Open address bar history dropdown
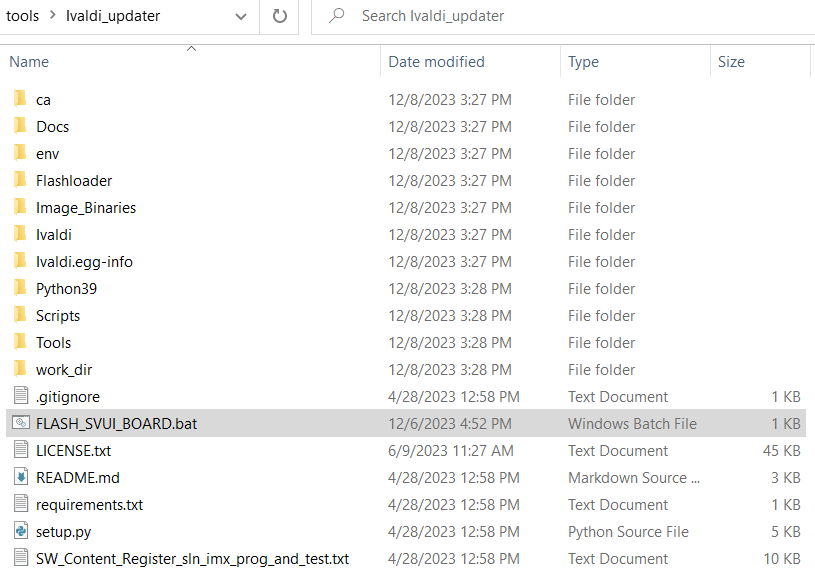 pyautogui.click(x=240, y=16)
